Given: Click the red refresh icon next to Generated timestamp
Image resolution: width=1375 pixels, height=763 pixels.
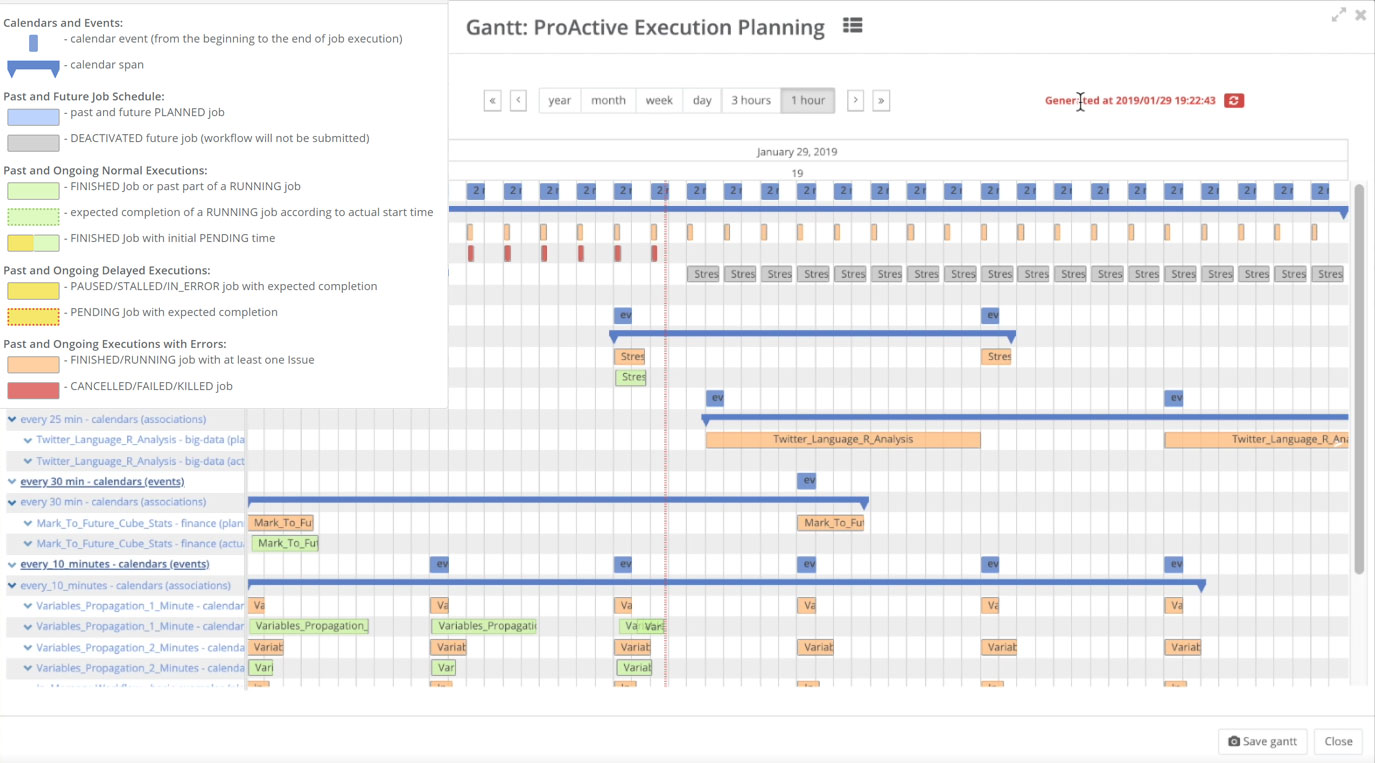Looking at the screenshot, I should pos(1234,100).
